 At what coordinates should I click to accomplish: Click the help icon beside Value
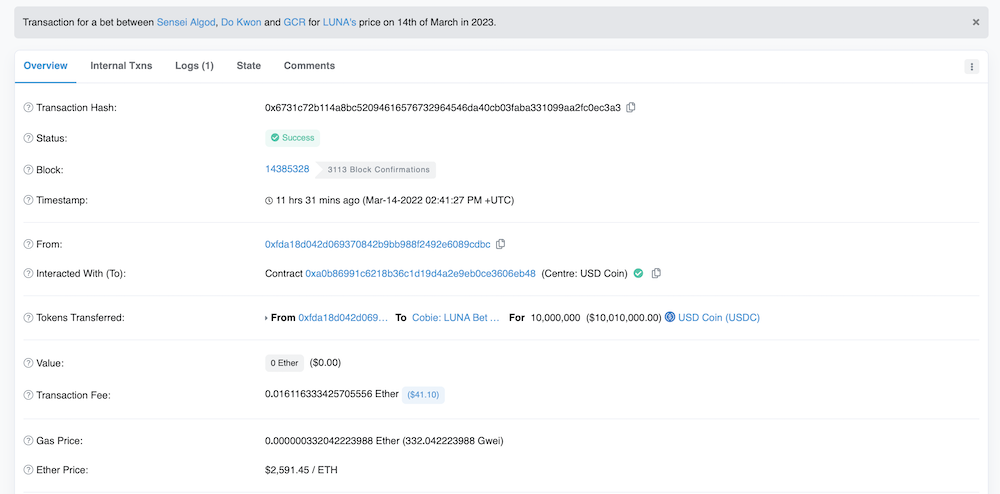(28, 363)
